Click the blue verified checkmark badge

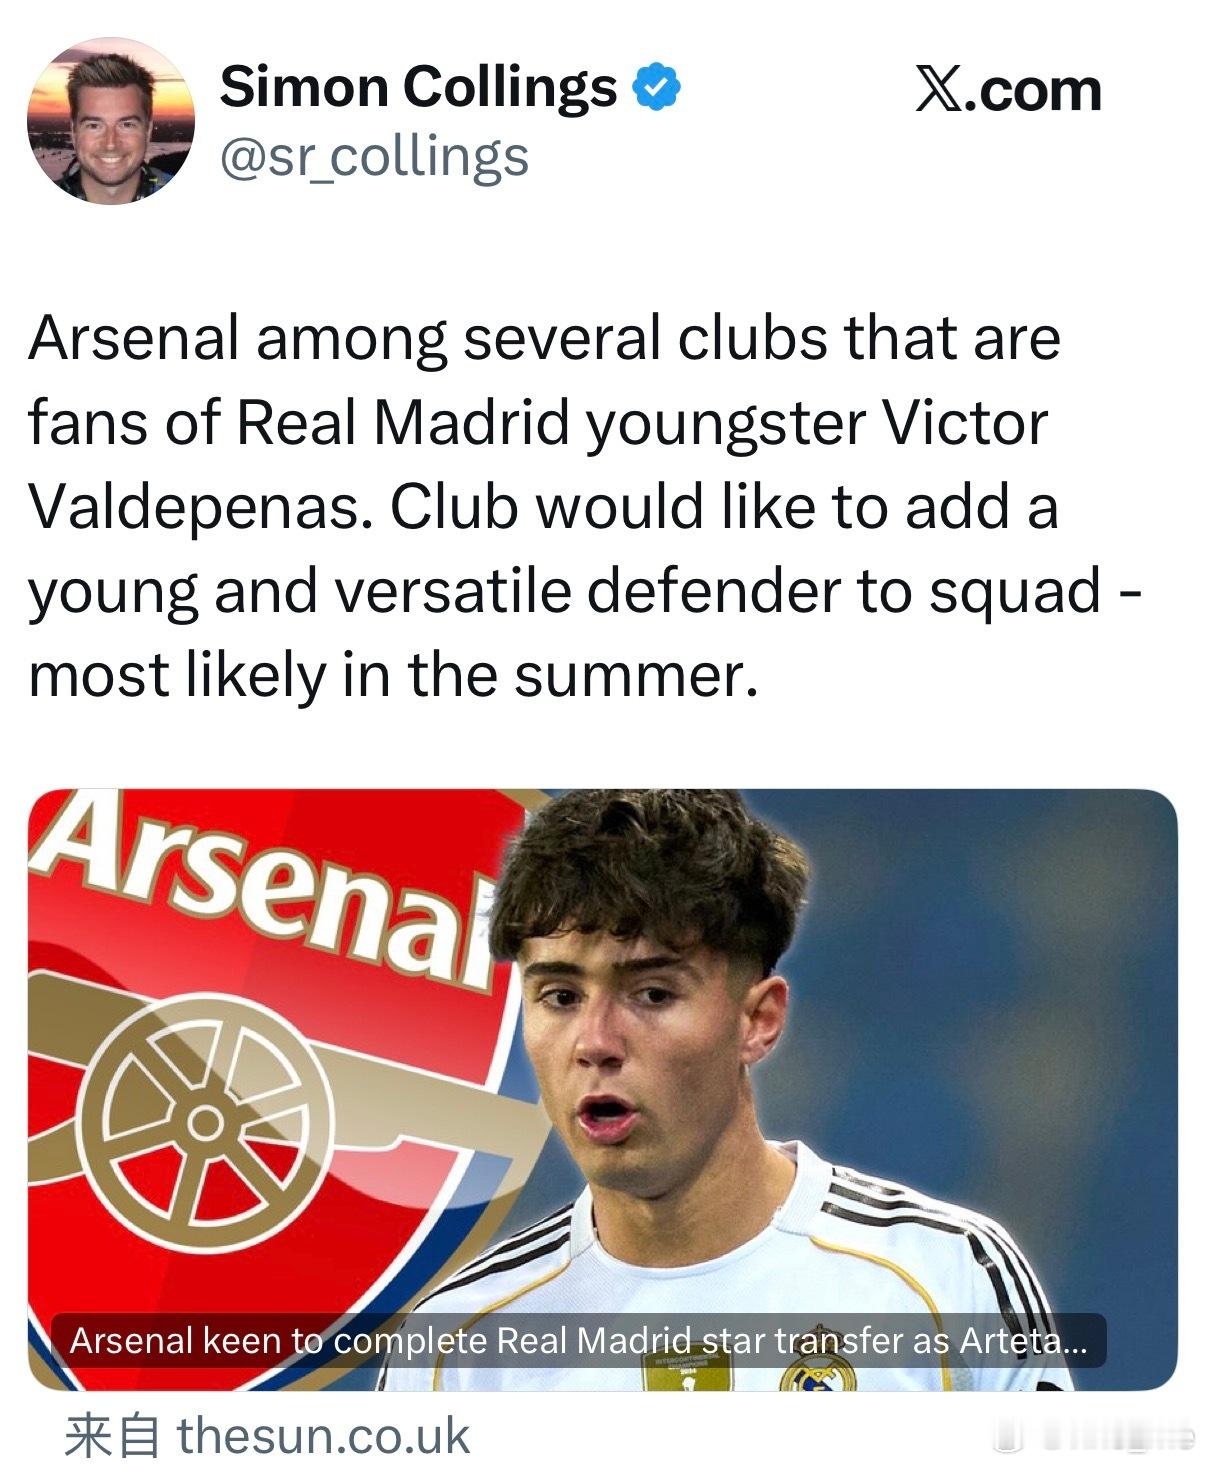[x=657, y=87]
